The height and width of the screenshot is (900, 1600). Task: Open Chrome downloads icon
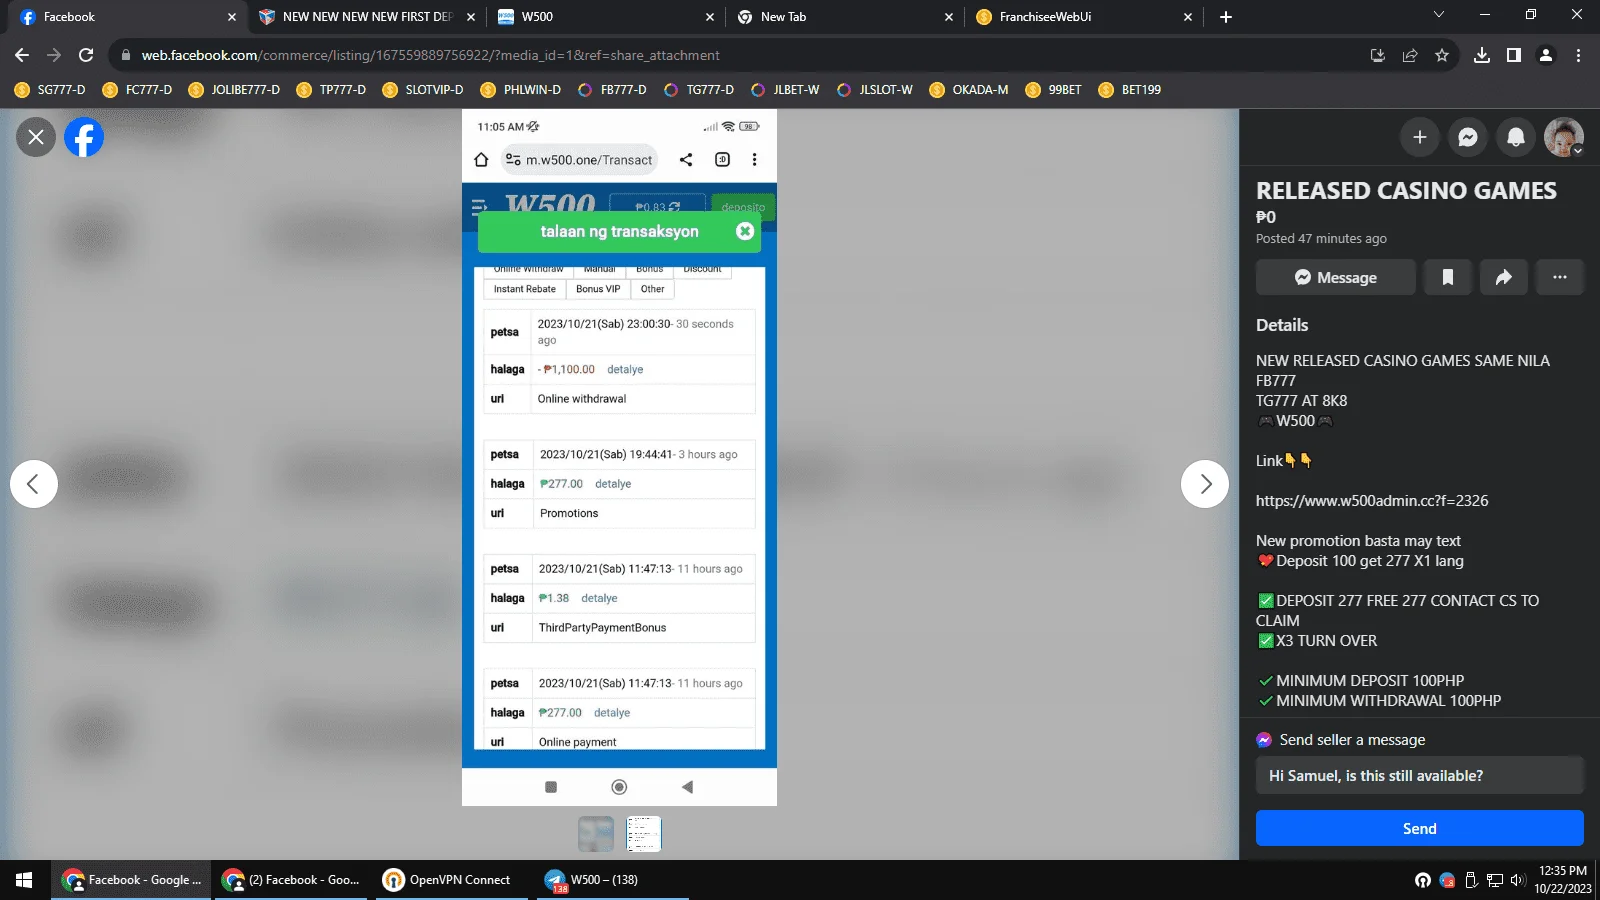[1482, 55]
